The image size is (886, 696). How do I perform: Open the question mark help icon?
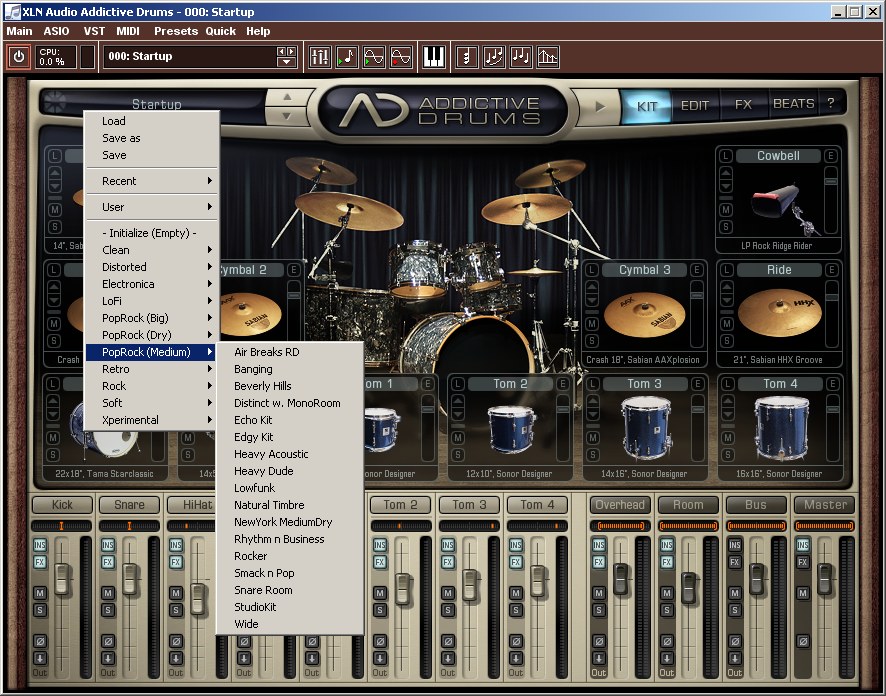pos(830,103)
